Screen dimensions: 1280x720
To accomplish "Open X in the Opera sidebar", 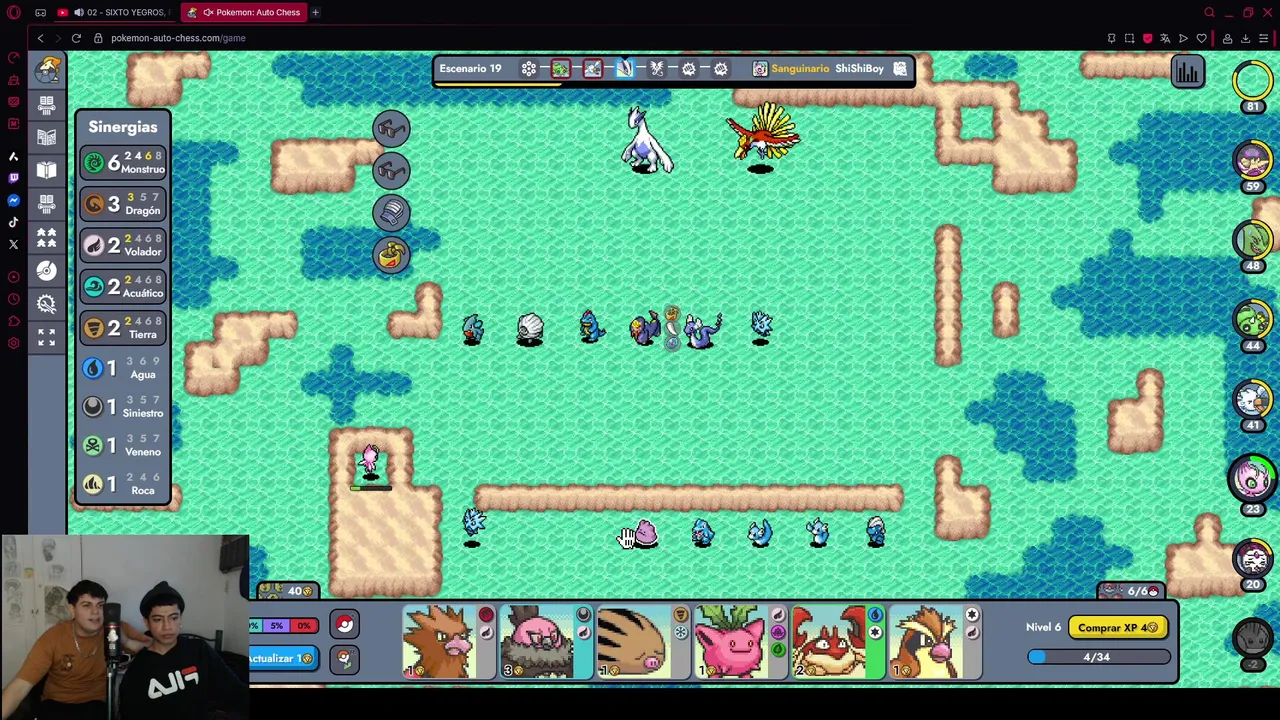I will tap(13, 244).
